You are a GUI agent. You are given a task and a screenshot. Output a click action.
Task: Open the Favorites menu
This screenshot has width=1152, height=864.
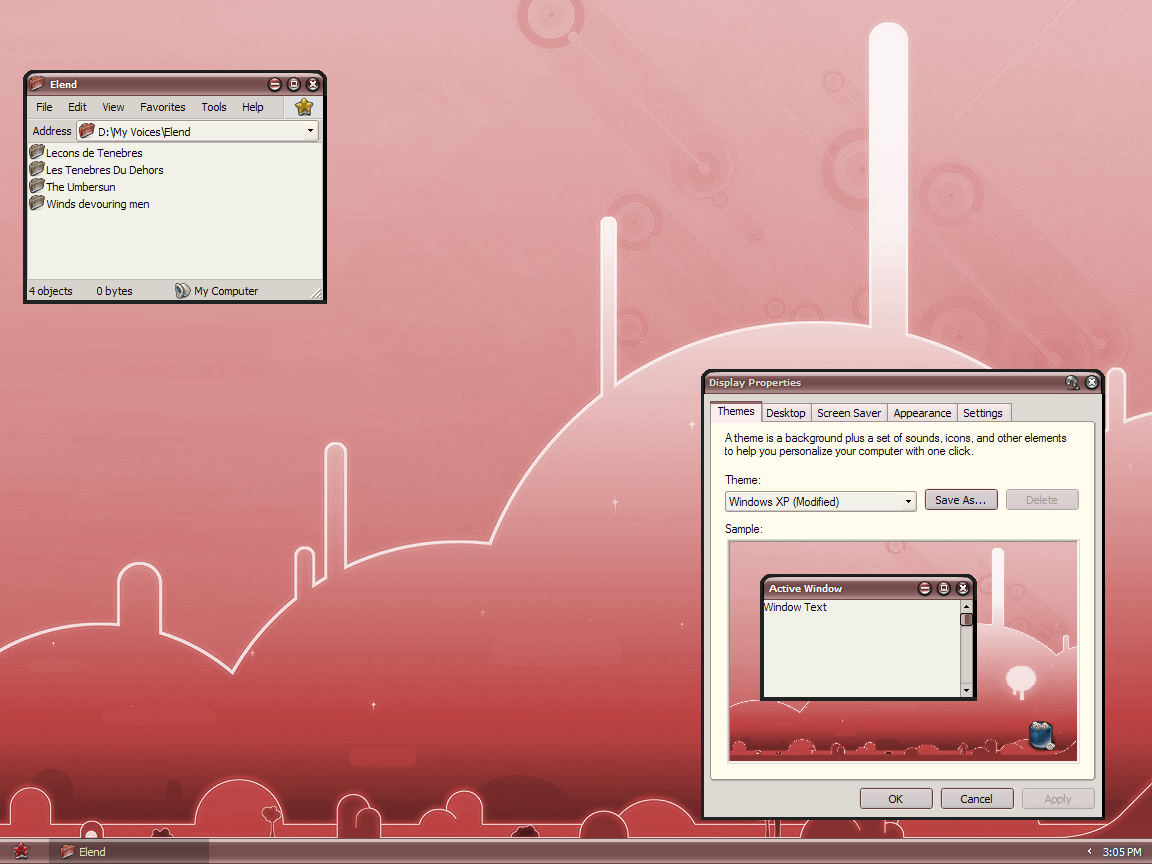[162, 107]
